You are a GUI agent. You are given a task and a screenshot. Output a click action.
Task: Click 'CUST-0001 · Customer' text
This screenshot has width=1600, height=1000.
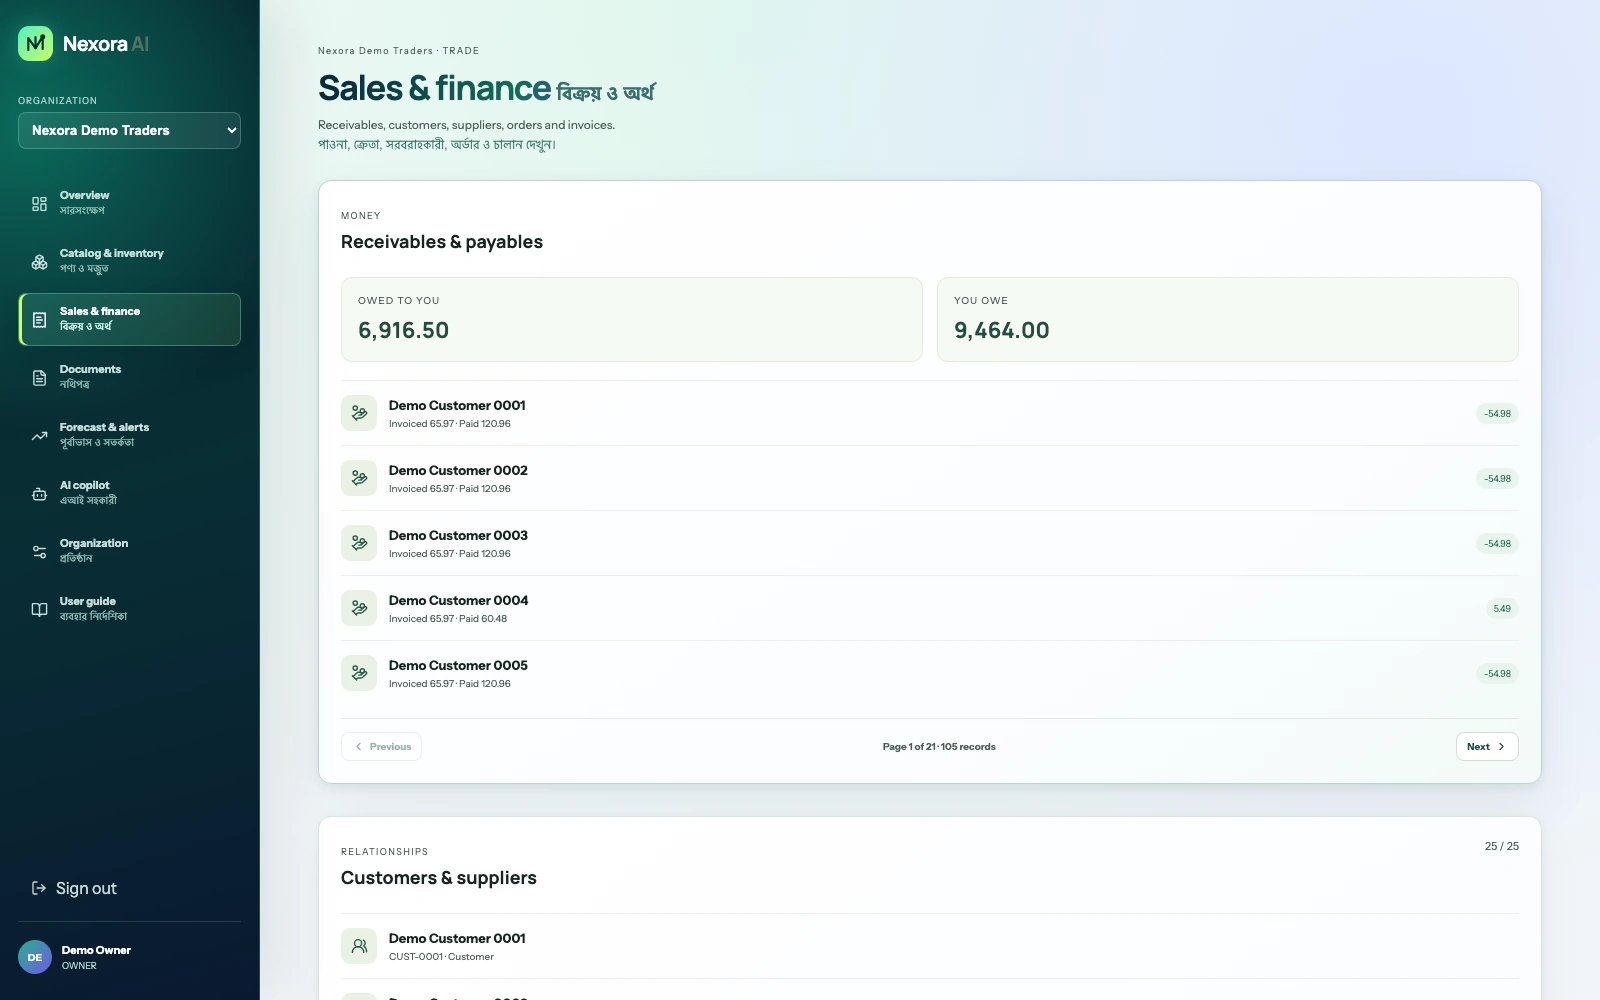441,957
